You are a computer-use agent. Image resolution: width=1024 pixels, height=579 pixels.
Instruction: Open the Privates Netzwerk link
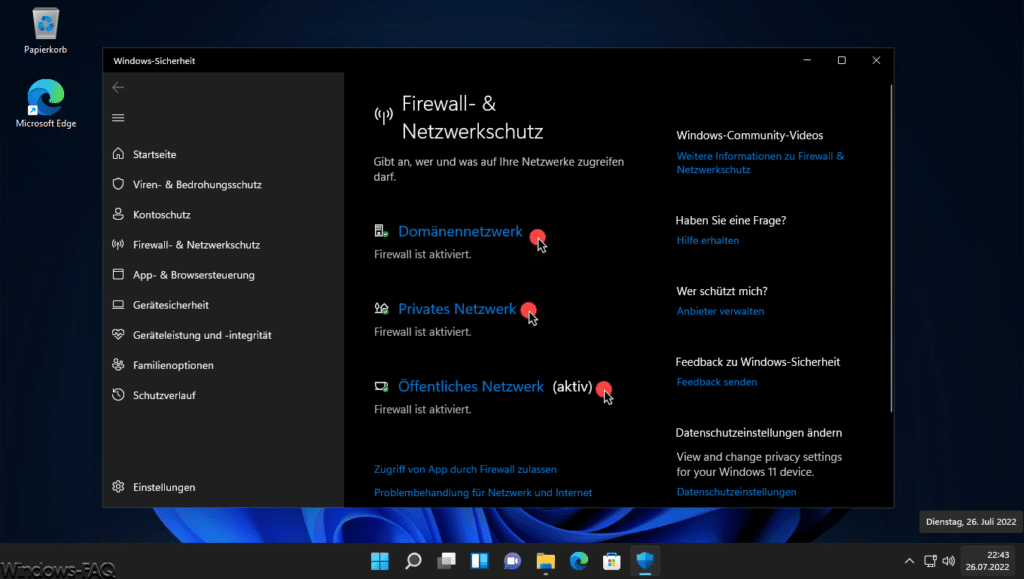[457, 309]
